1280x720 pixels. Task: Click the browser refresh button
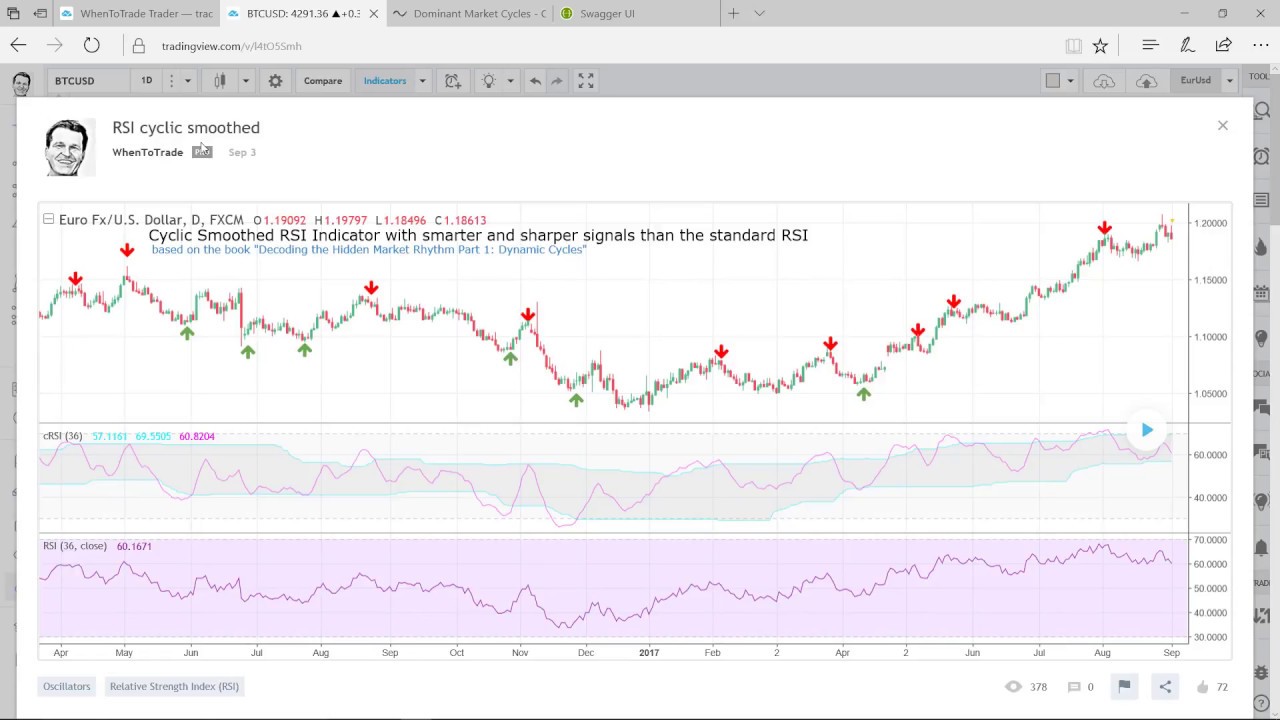91,45
